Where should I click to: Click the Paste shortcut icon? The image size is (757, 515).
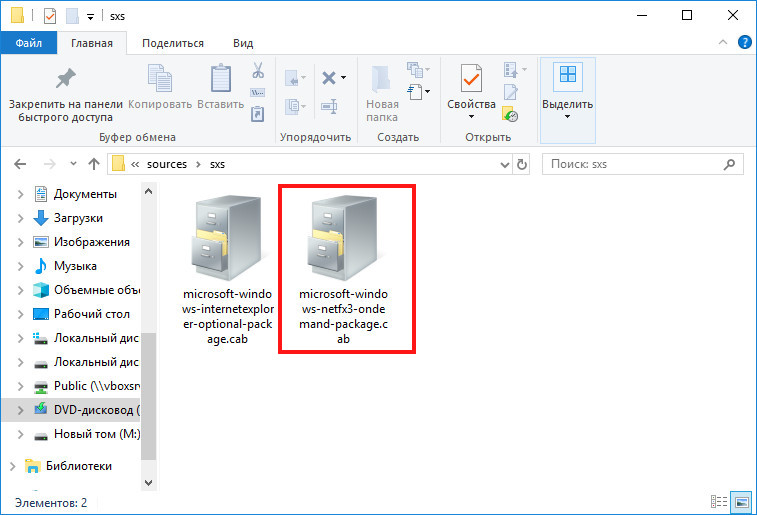pos(258,114)
